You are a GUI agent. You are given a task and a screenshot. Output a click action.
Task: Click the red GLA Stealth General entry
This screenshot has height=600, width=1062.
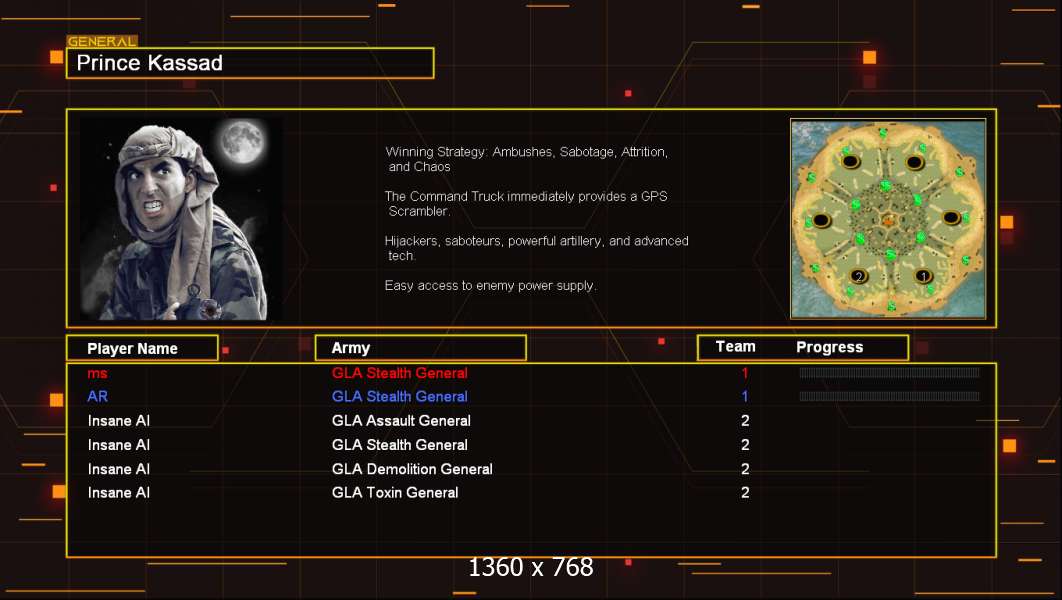[400, 373]
